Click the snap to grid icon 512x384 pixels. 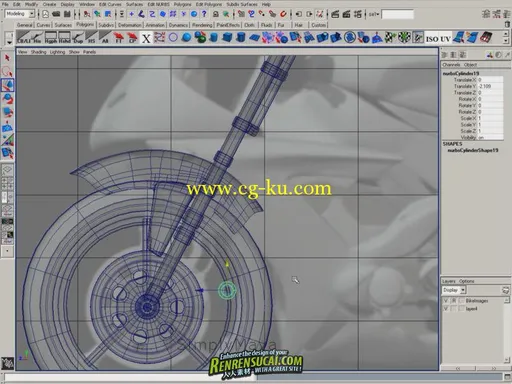click(x=241, y=14)
